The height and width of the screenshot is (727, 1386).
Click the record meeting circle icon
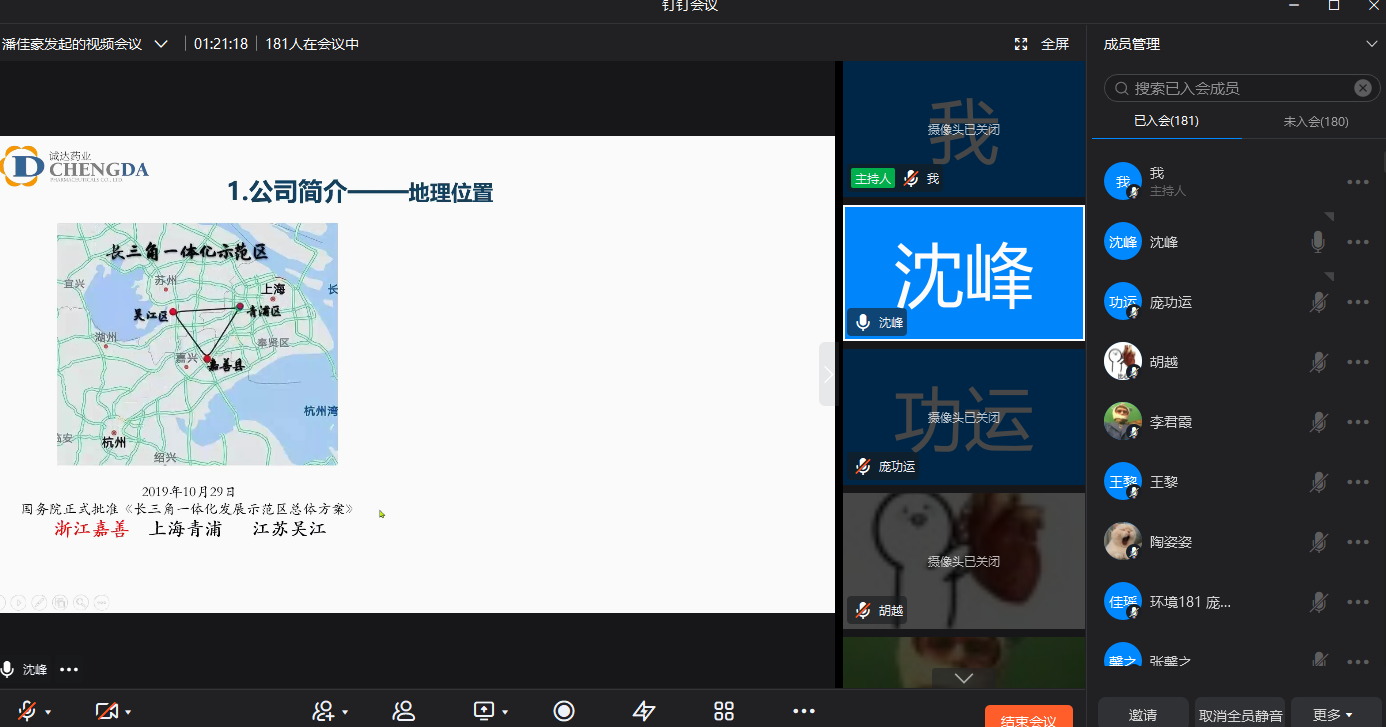(564, 711)
